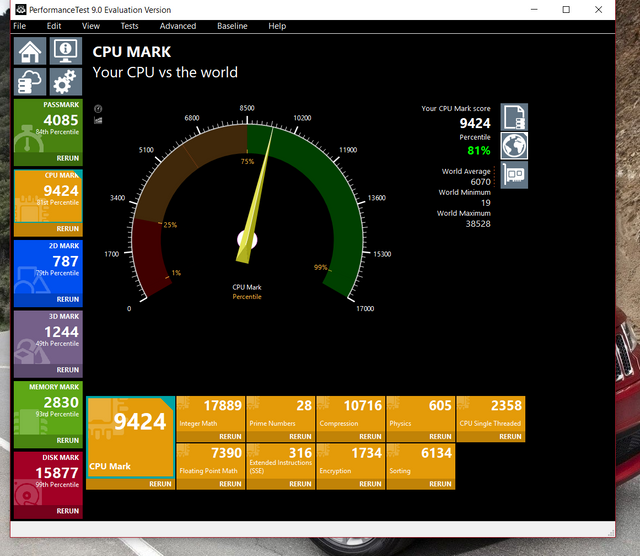Click the World Minimum 19 value
This screenshot has height=556, width=640.
[x=486, y=203]
